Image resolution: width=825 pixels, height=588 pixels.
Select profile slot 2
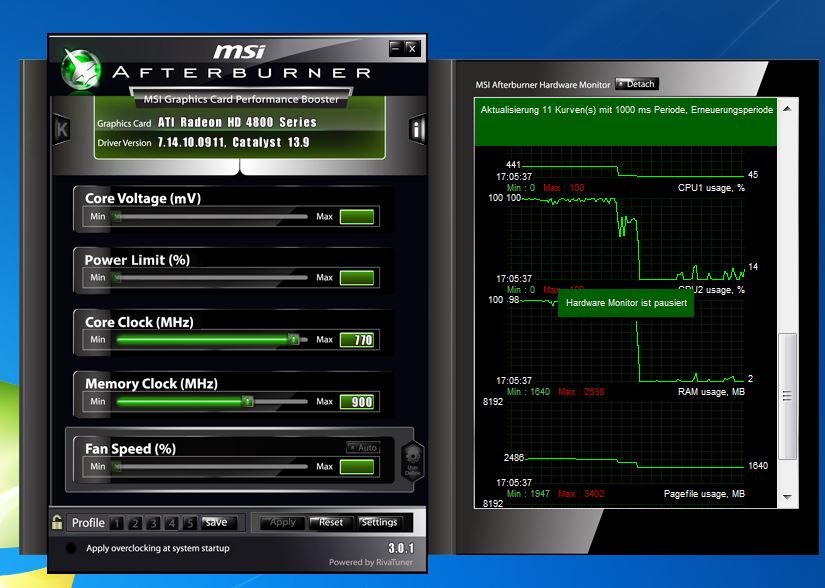[135, 523]
